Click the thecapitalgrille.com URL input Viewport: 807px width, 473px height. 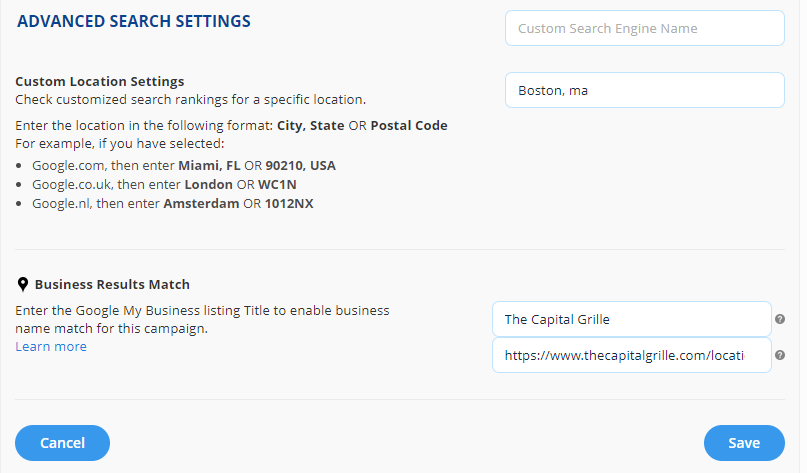click(x=632, y=355)
